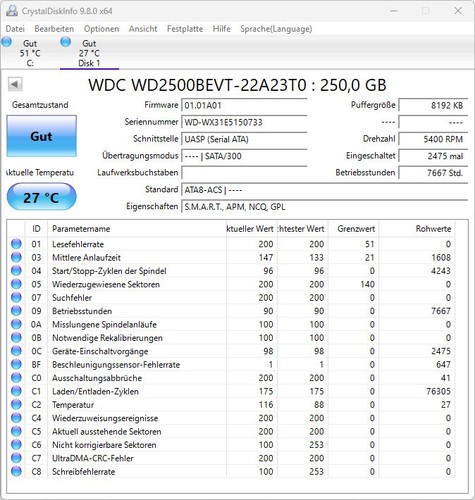Click the Rohwerte column header
475x500 pixels.
(x=417, y=229)
